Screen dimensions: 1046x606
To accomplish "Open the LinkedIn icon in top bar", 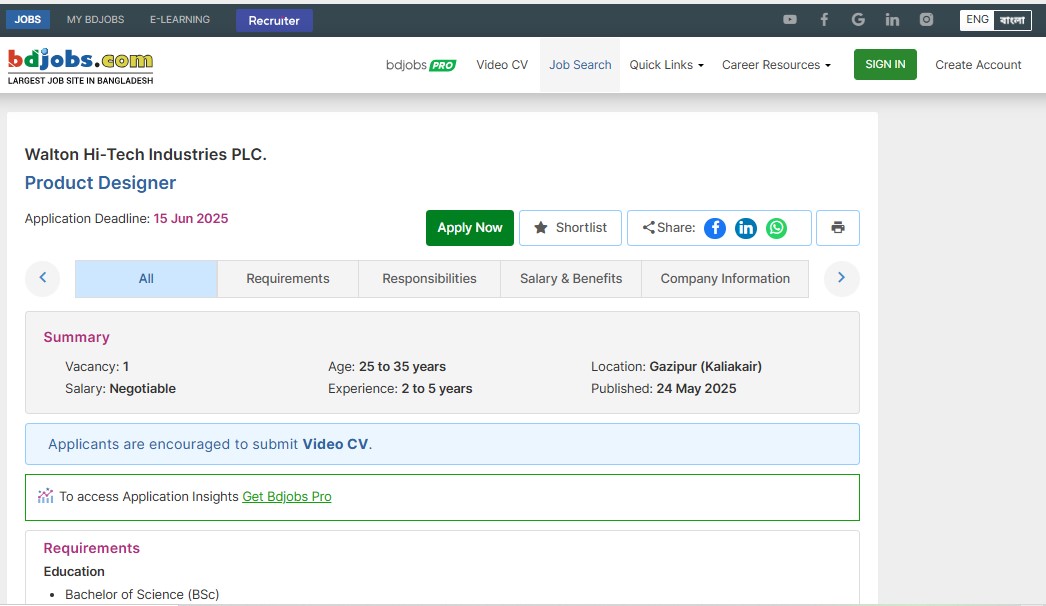I will pos(892,20).
